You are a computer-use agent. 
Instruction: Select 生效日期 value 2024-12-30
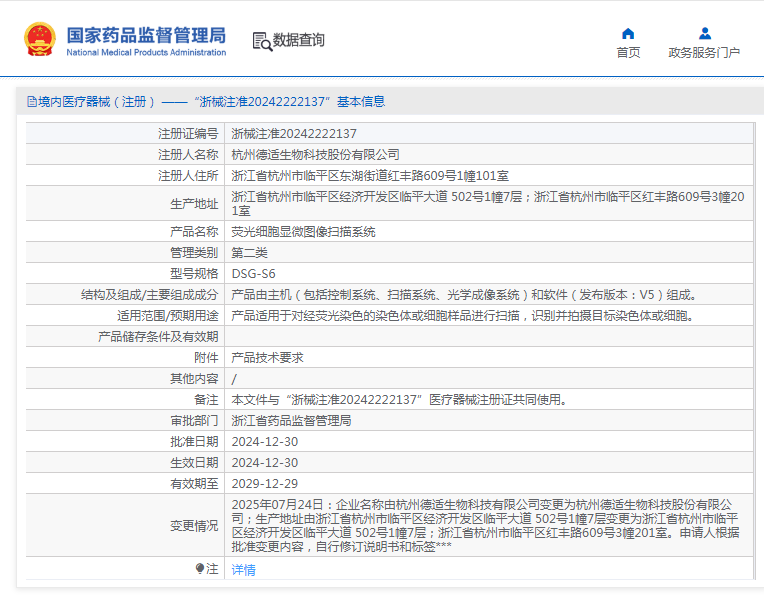[265, 463]
